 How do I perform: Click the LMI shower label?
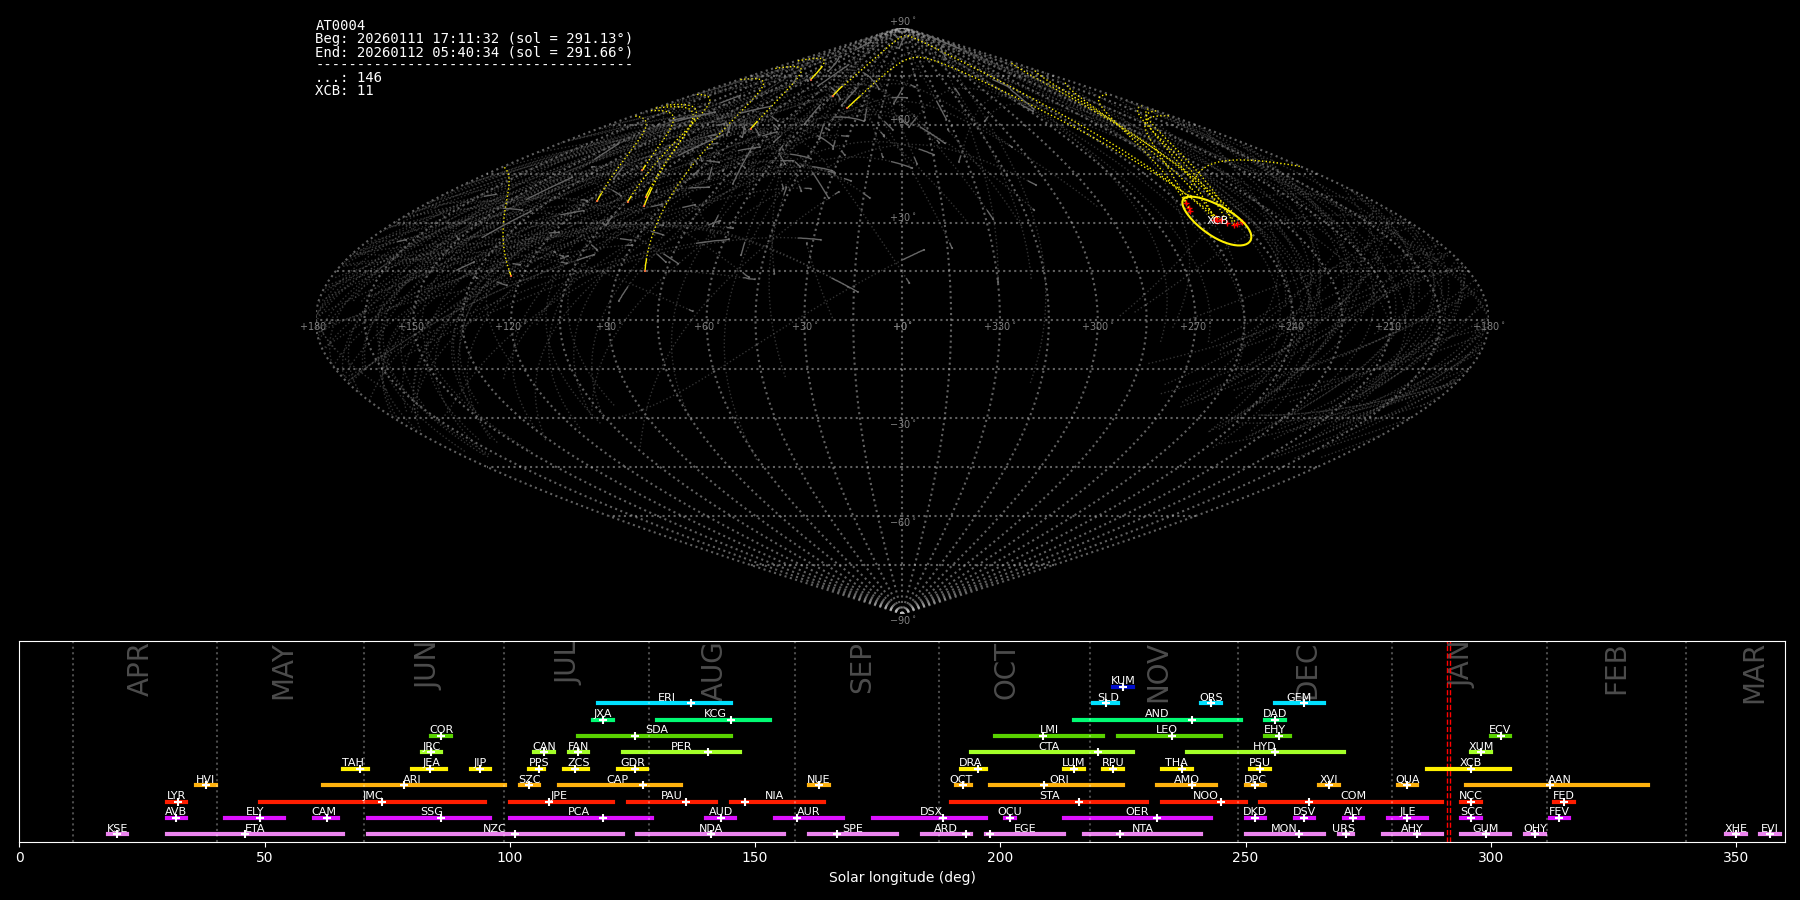1048,730
